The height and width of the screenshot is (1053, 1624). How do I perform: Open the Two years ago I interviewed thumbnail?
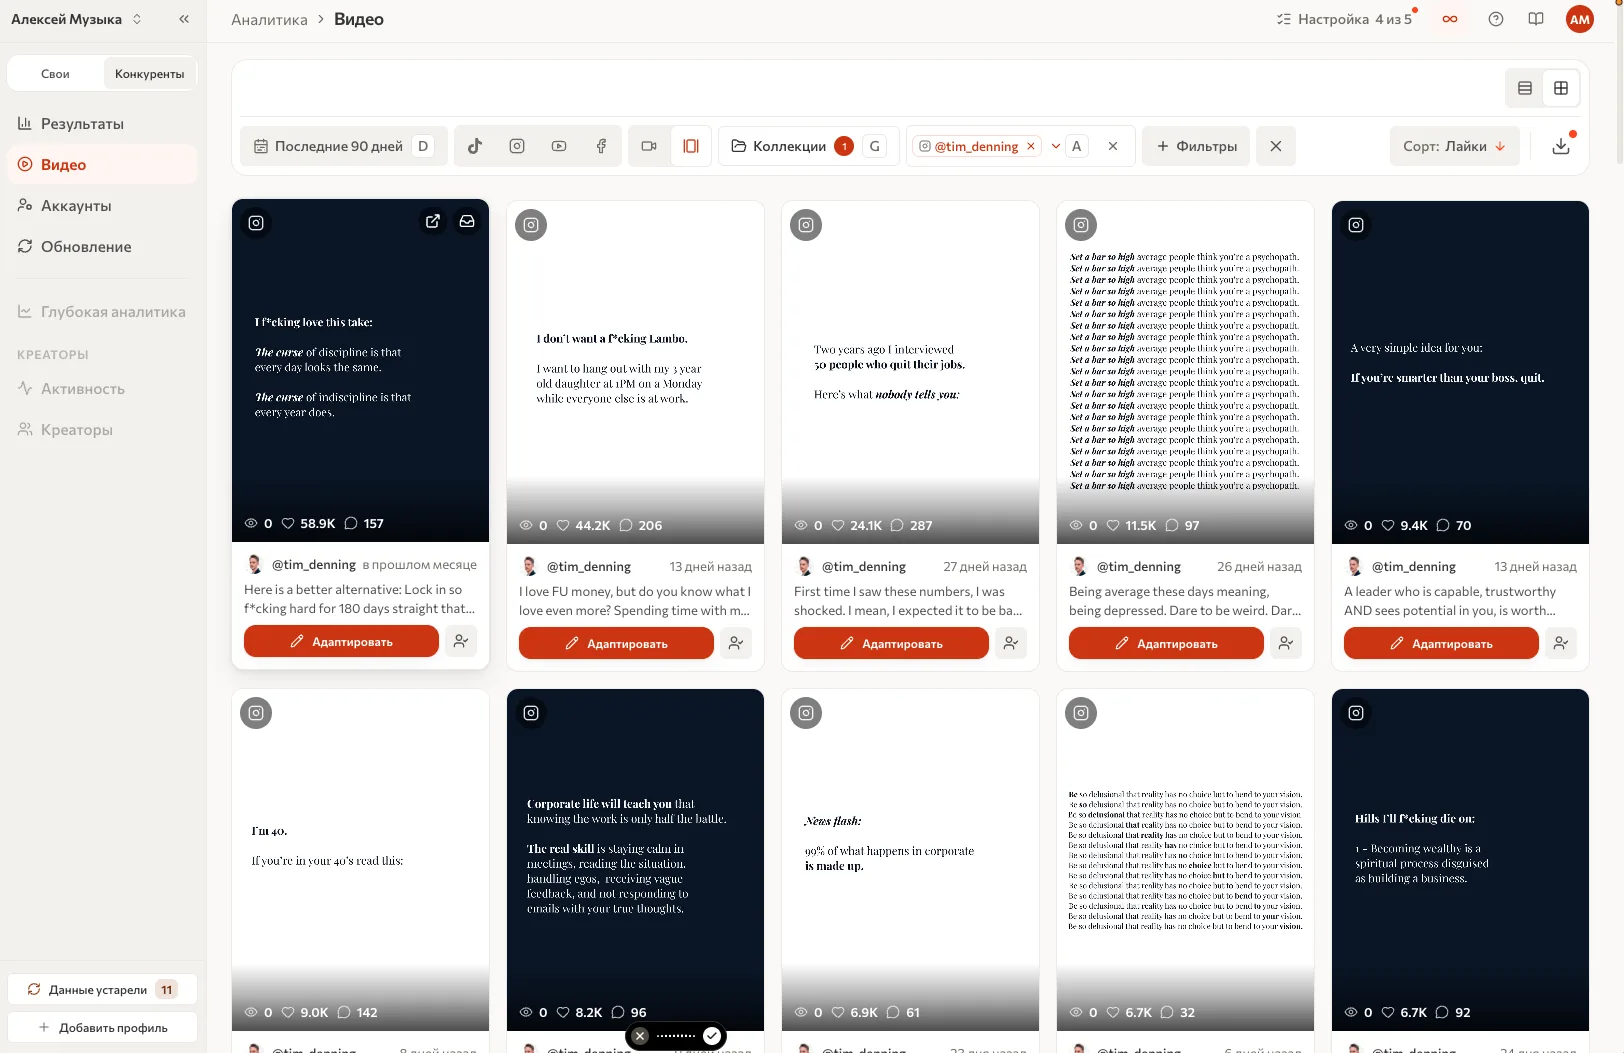(x=910, y=372)
